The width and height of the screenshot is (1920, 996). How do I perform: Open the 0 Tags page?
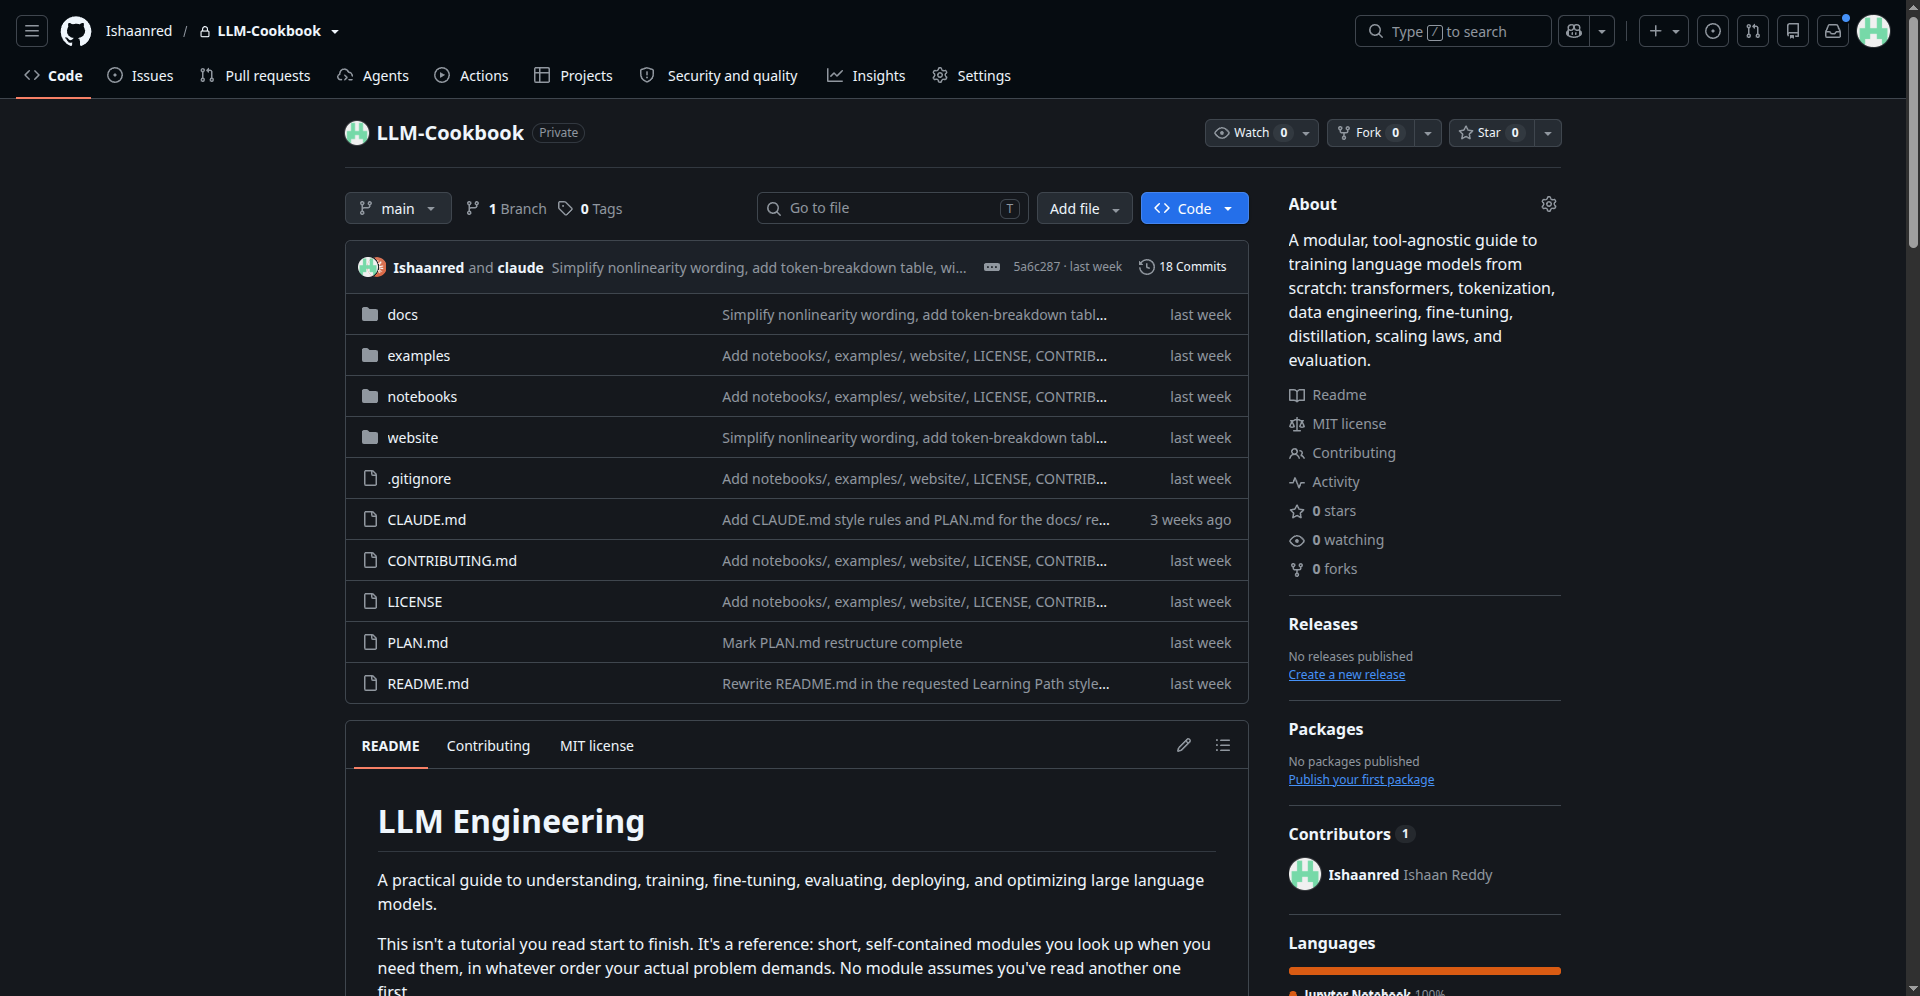590,208
